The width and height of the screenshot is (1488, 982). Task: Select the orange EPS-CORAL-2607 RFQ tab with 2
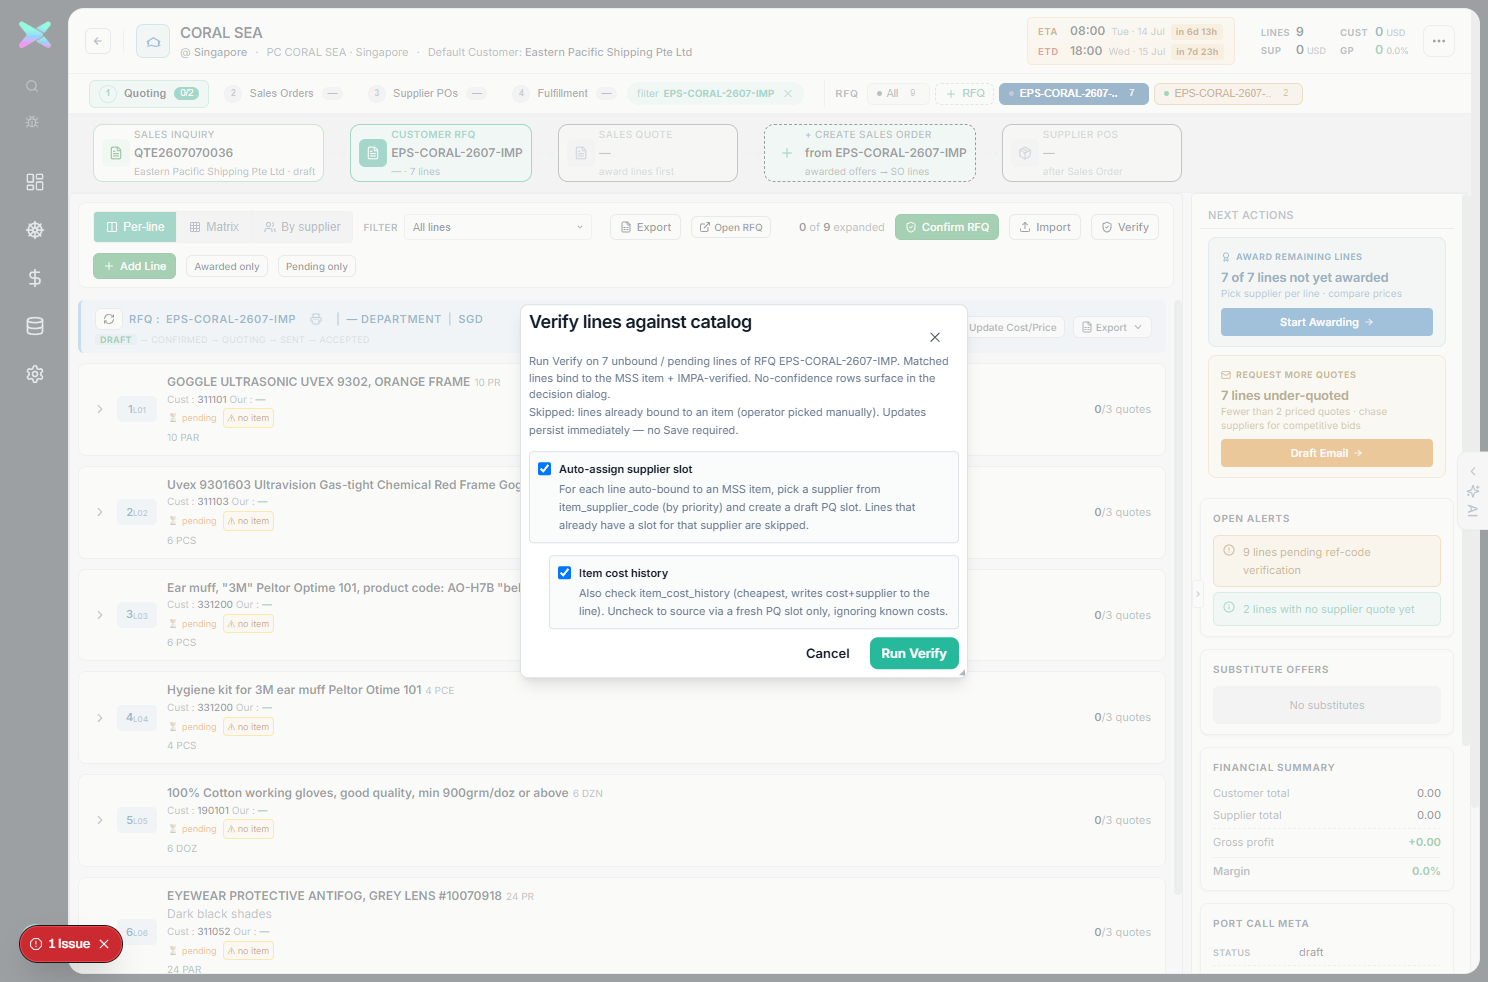point(1228,93)
